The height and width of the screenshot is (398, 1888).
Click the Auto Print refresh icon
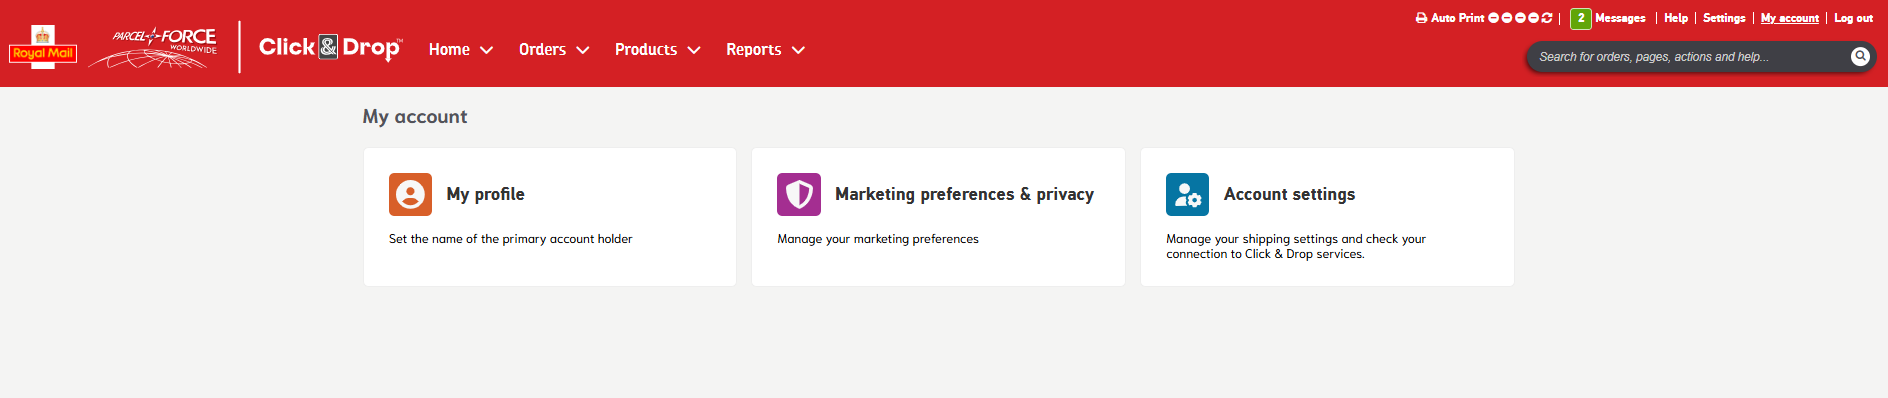click(1547, 18)
